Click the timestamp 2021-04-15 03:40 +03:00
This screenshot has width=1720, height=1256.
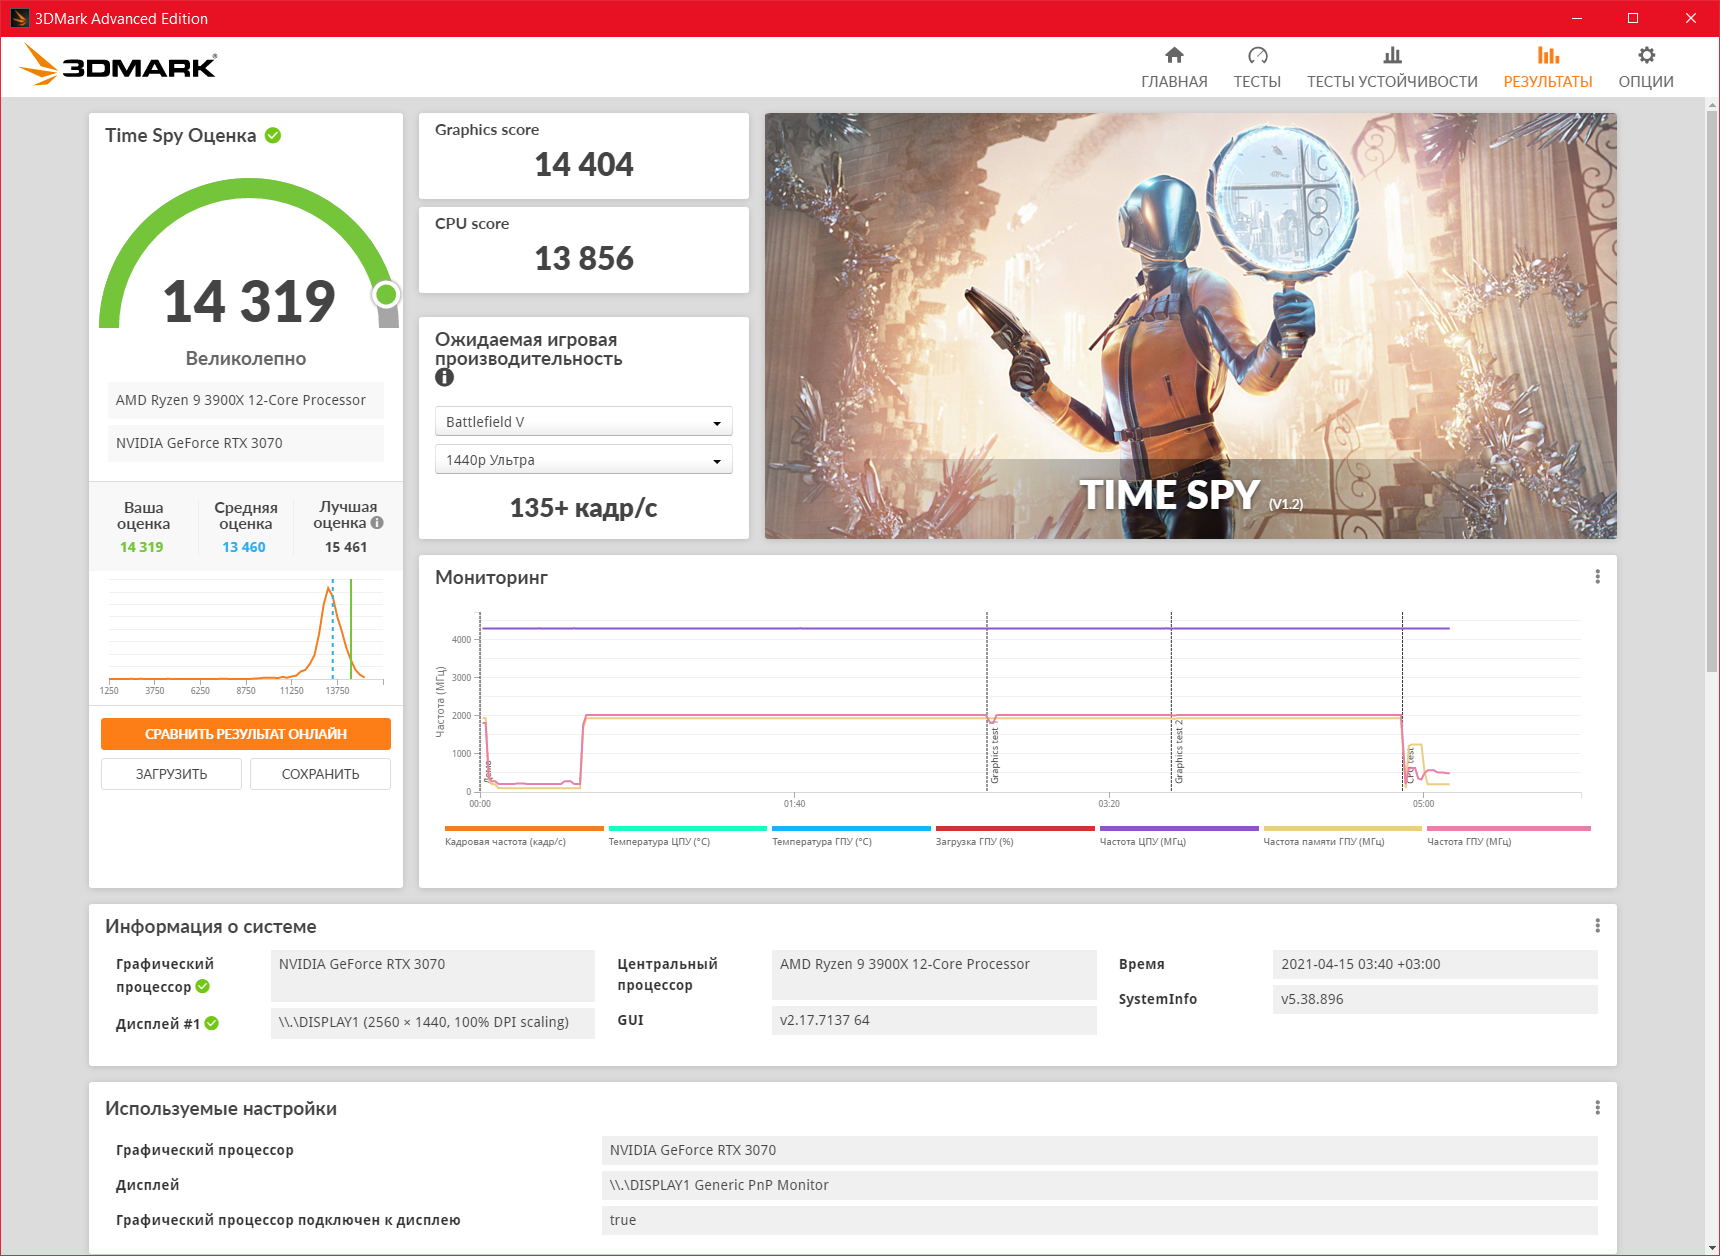(1435, 964)
